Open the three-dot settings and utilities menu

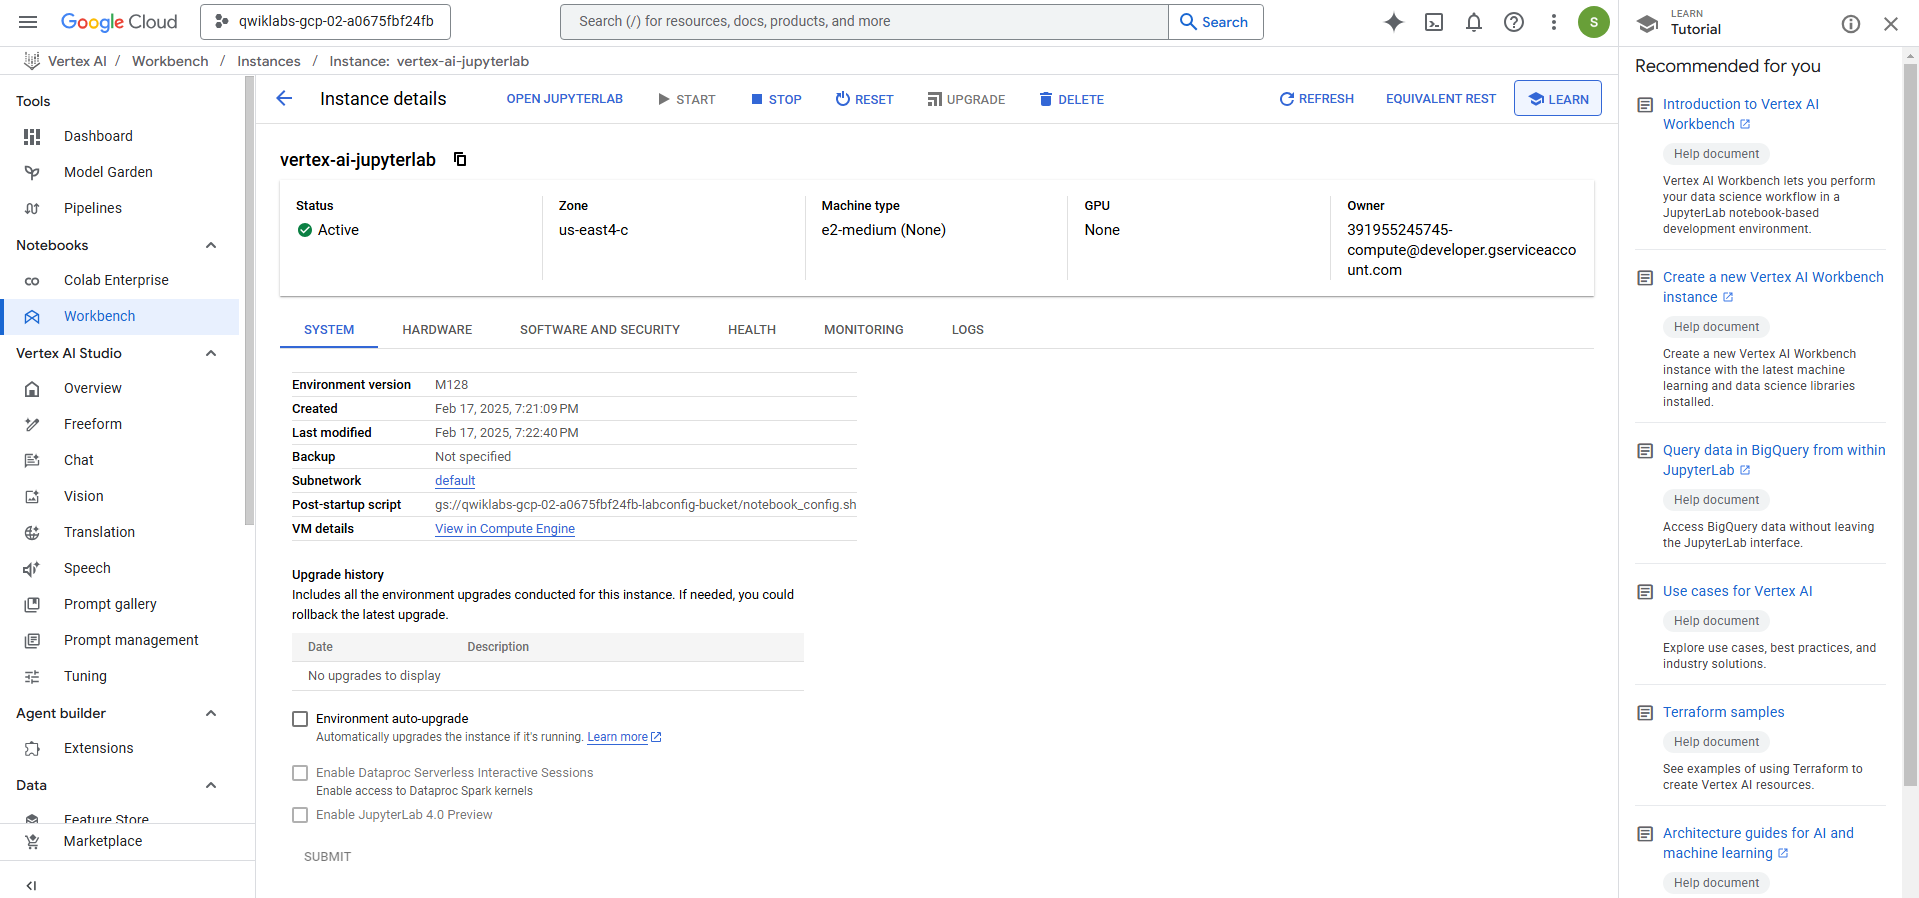(1554, 22)
